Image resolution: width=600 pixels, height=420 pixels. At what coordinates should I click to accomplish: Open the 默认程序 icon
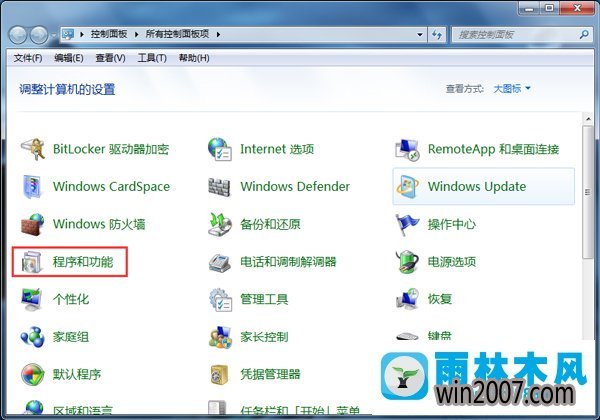tap(33, 374)
